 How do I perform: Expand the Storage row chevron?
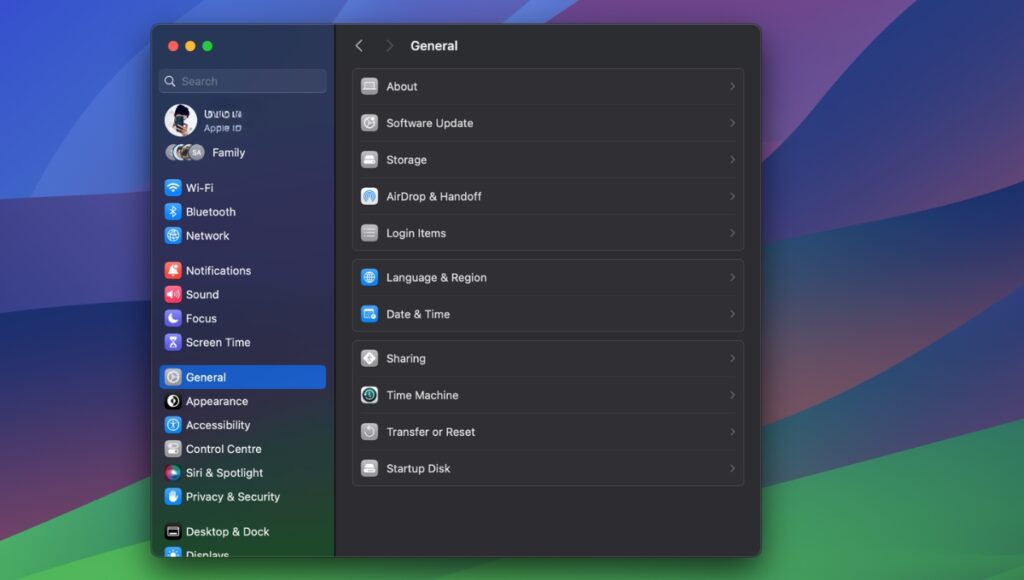click(732, 159)
